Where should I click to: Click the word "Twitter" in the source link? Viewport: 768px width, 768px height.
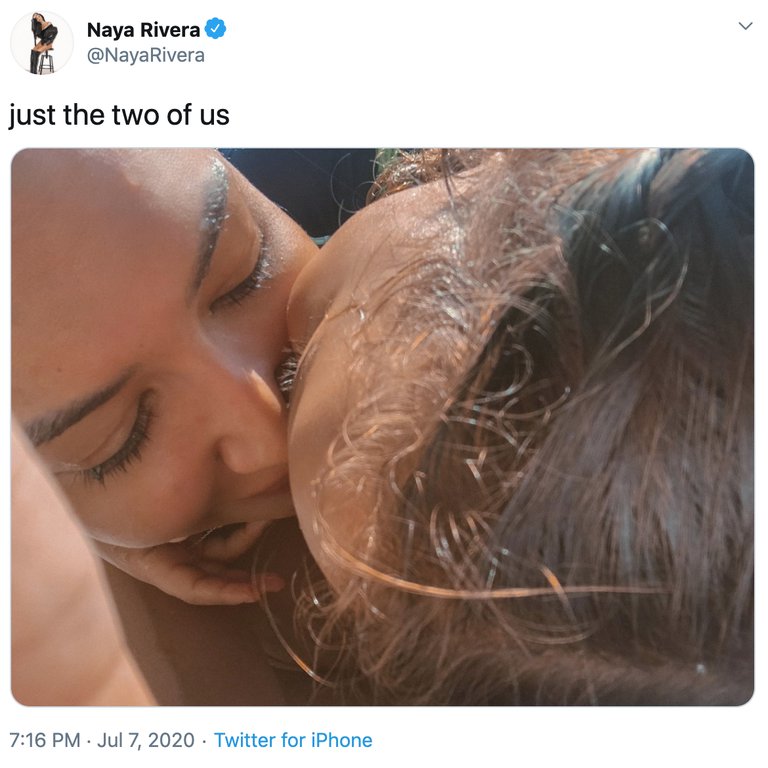tap(245, 740)
